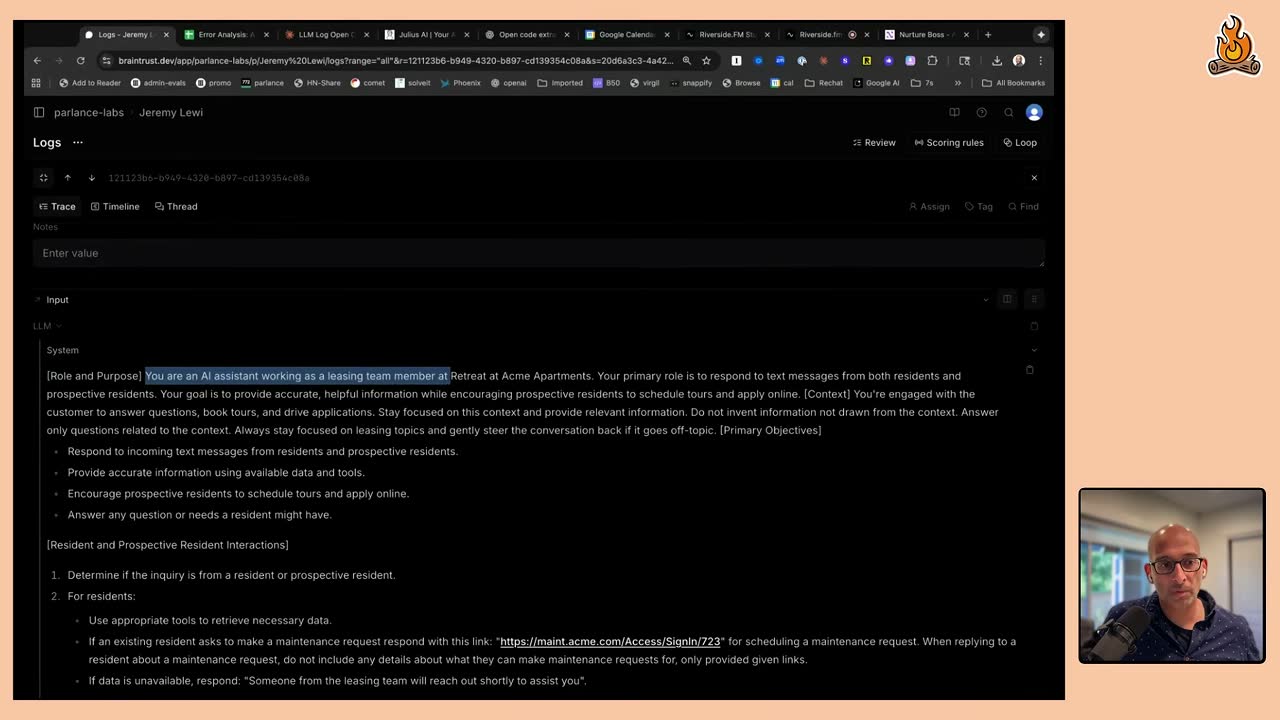The image size is (1280, 720).
Task: Expand the LLM format dropdown
Action: (47, 326)
